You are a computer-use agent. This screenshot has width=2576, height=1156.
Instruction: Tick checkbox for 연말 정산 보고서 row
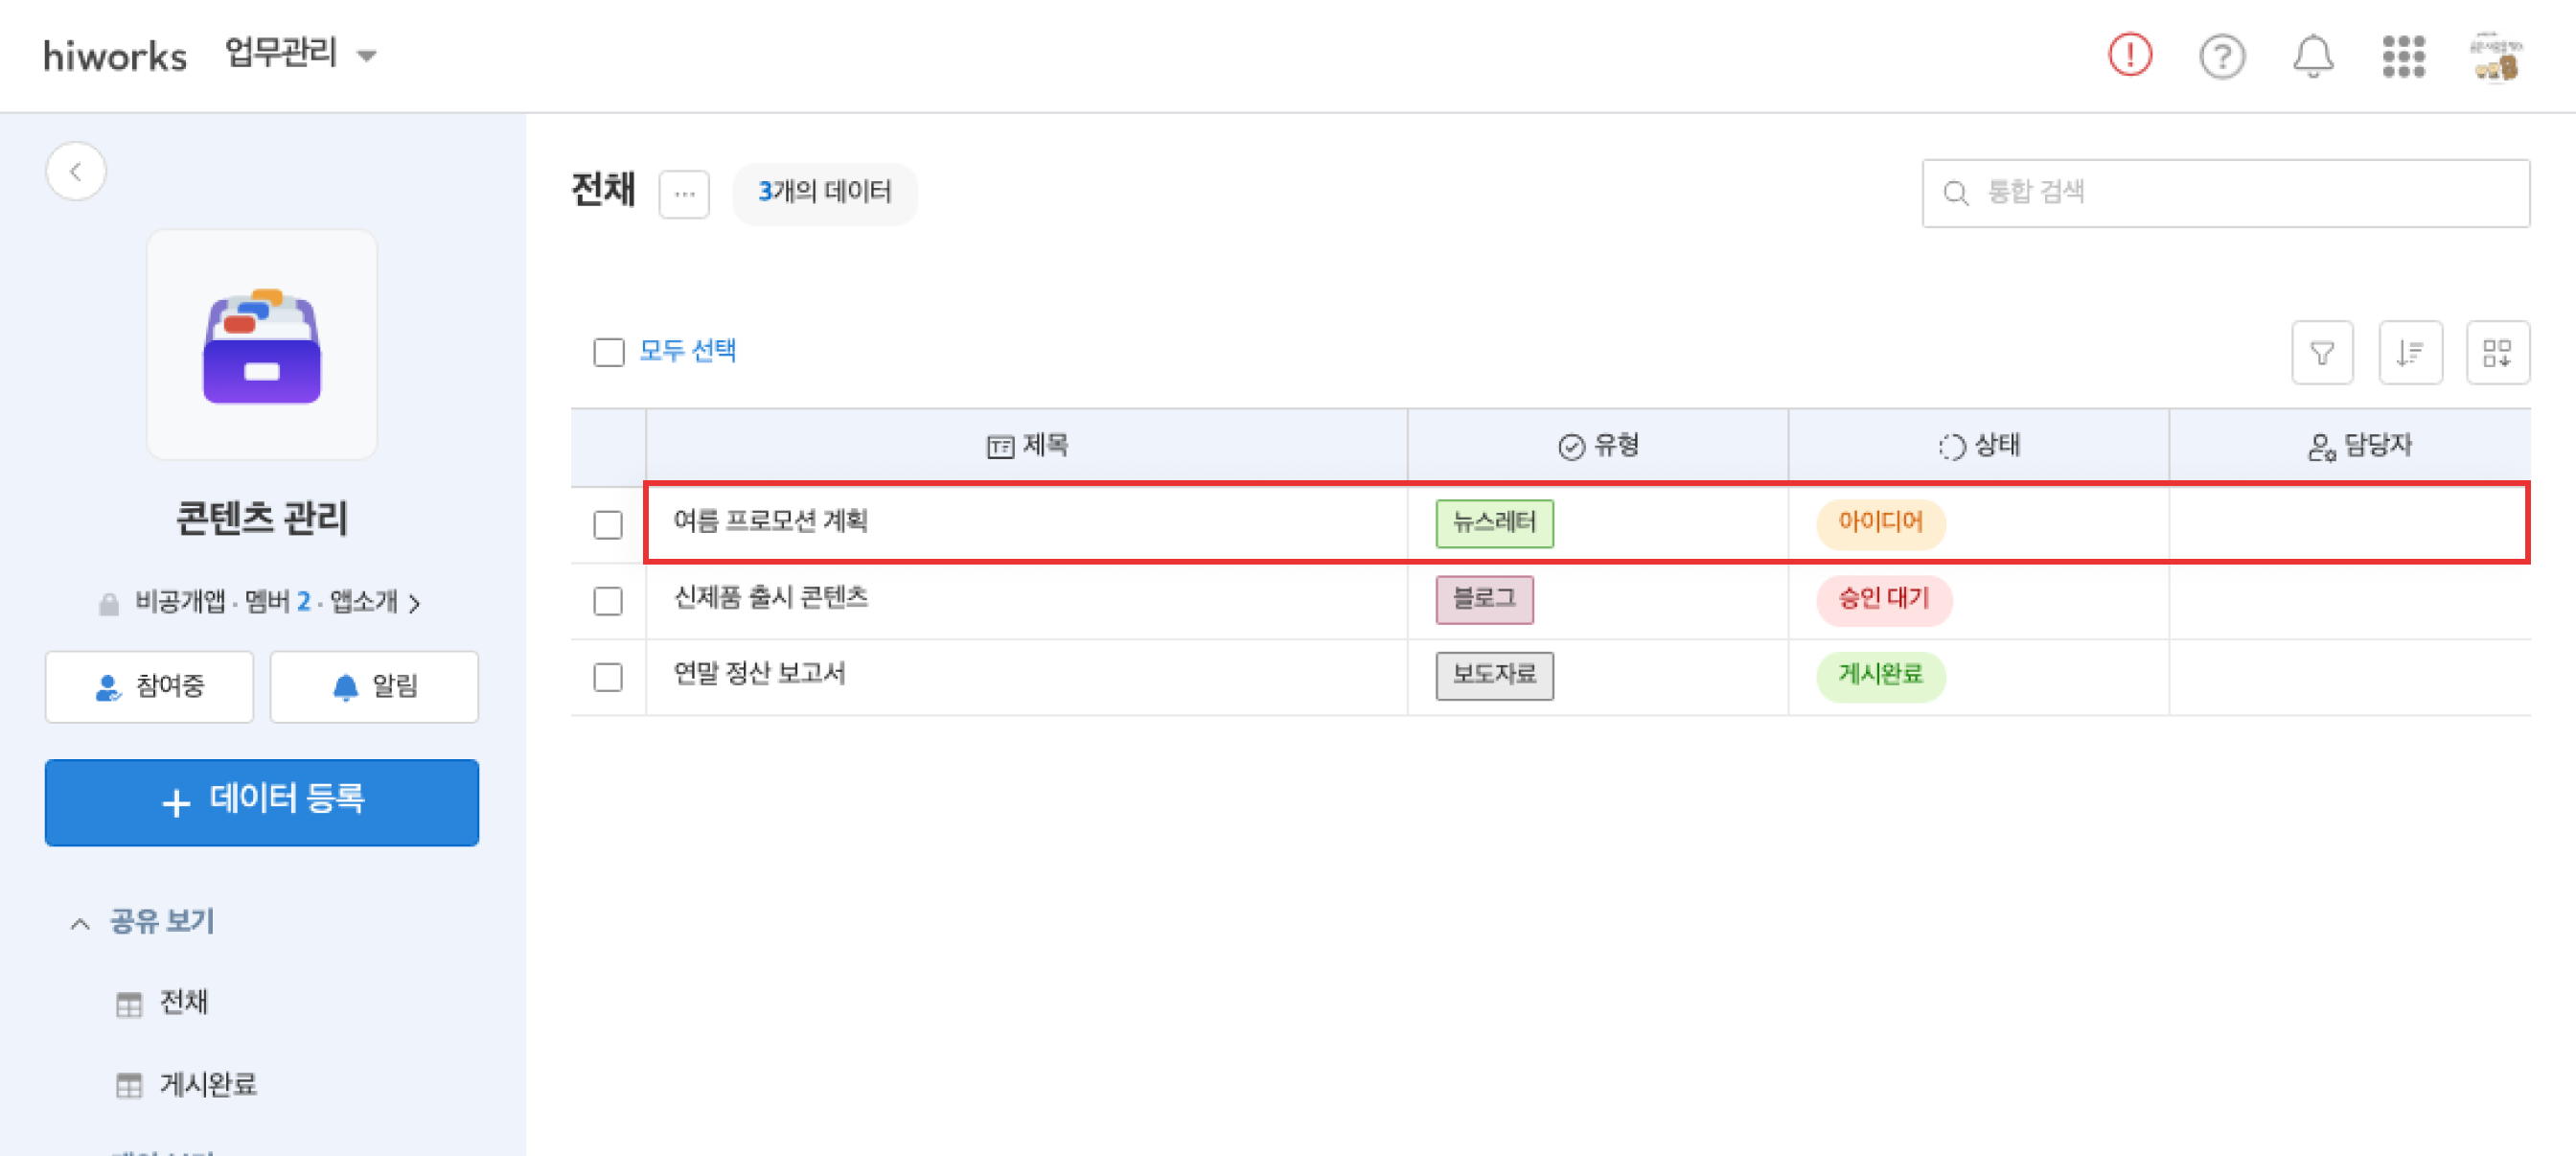coord(608,677)
